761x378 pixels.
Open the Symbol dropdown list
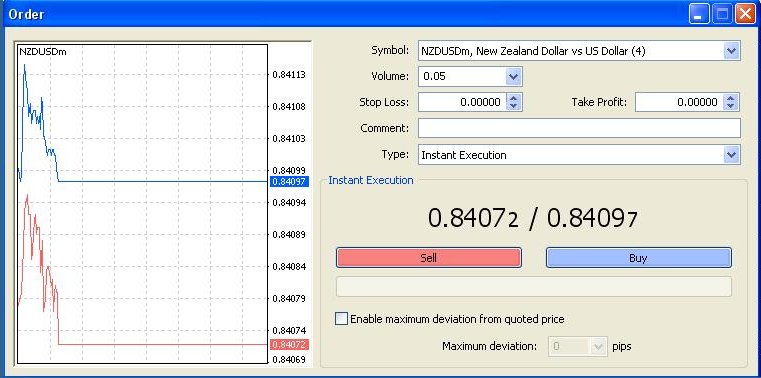pyautogui.click(x=731, y=50)
